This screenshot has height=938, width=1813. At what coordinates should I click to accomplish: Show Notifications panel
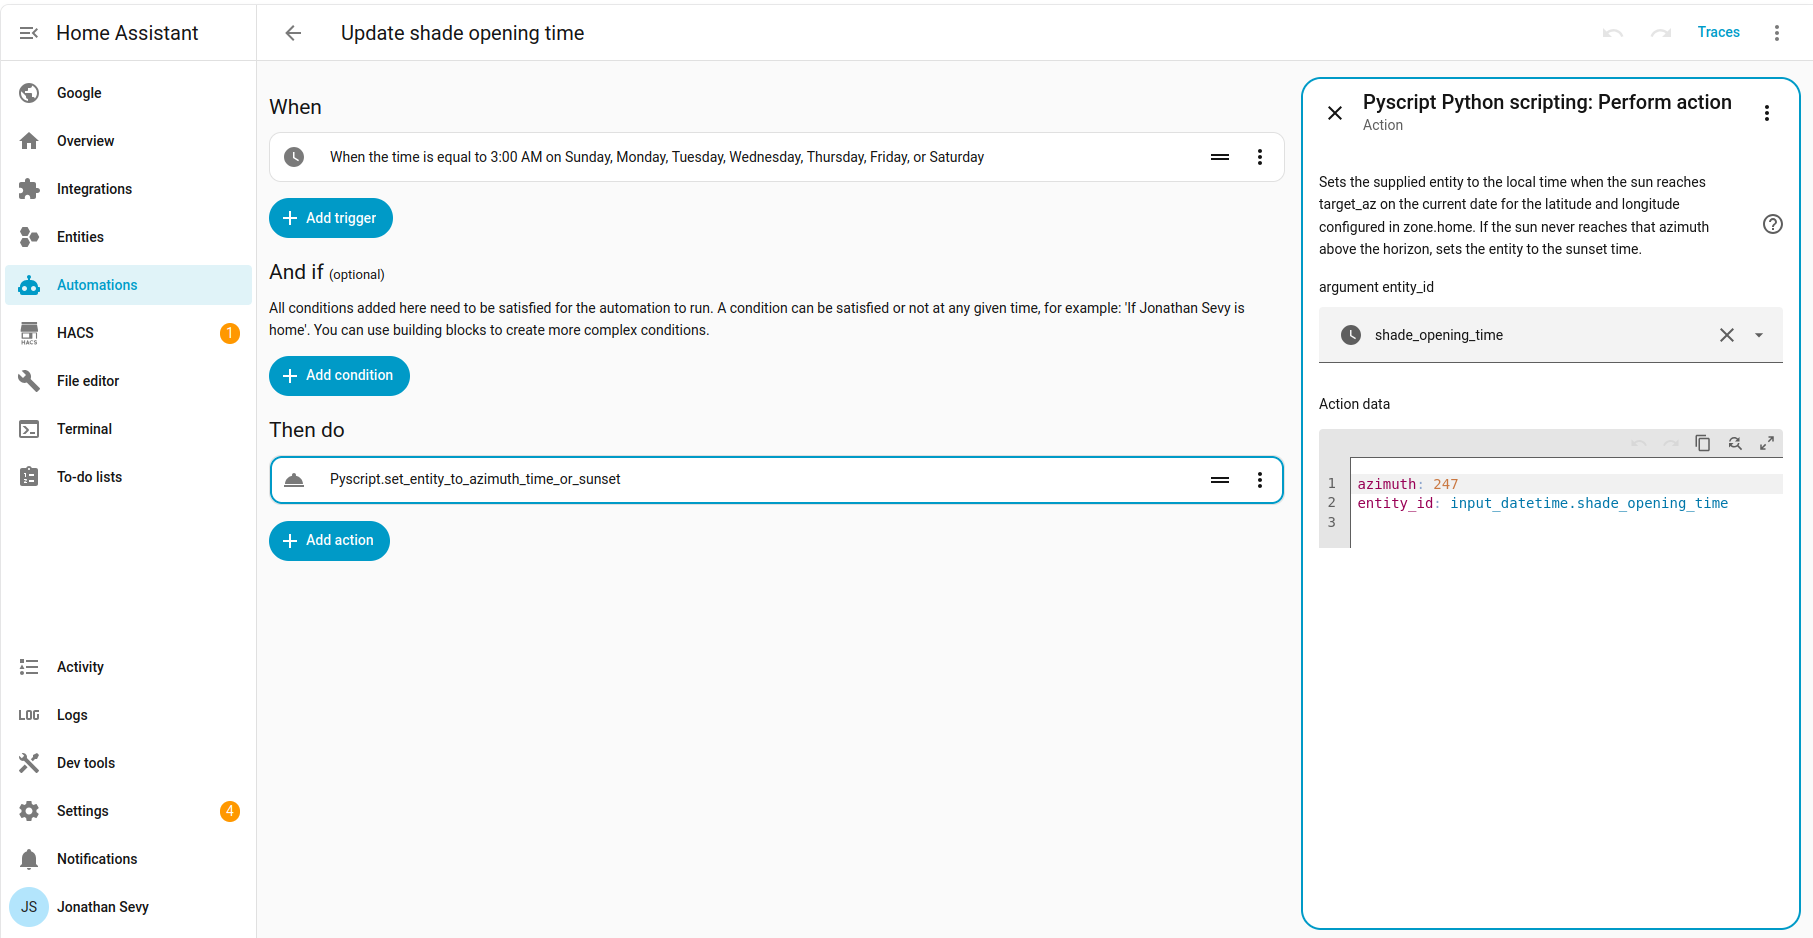coord(128,859)
